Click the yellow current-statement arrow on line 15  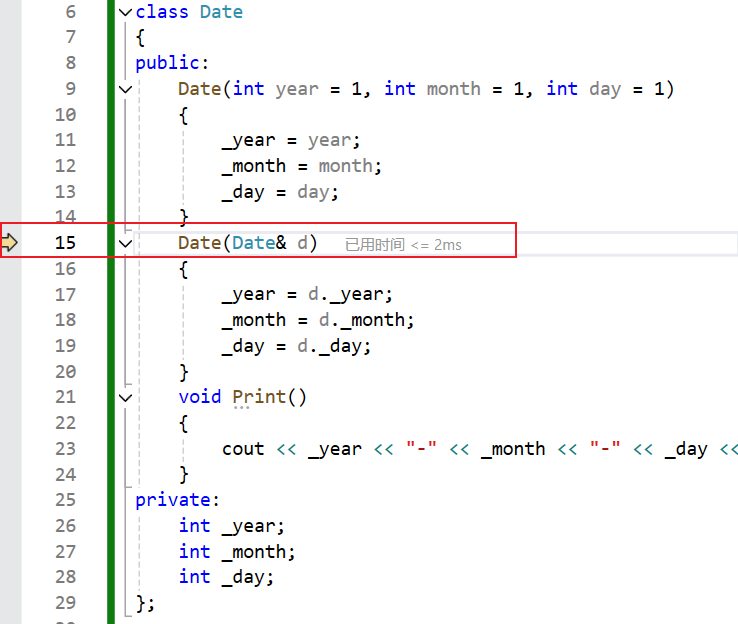pyautogui.click(x=9, y=242)
